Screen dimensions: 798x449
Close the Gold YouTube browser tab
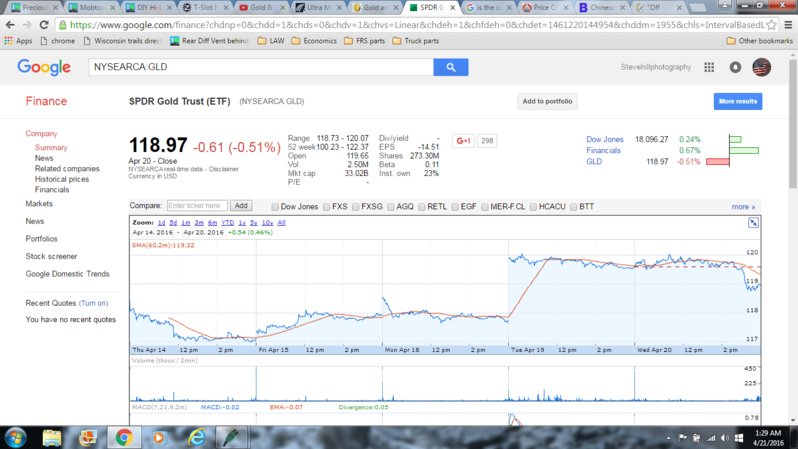282,8
